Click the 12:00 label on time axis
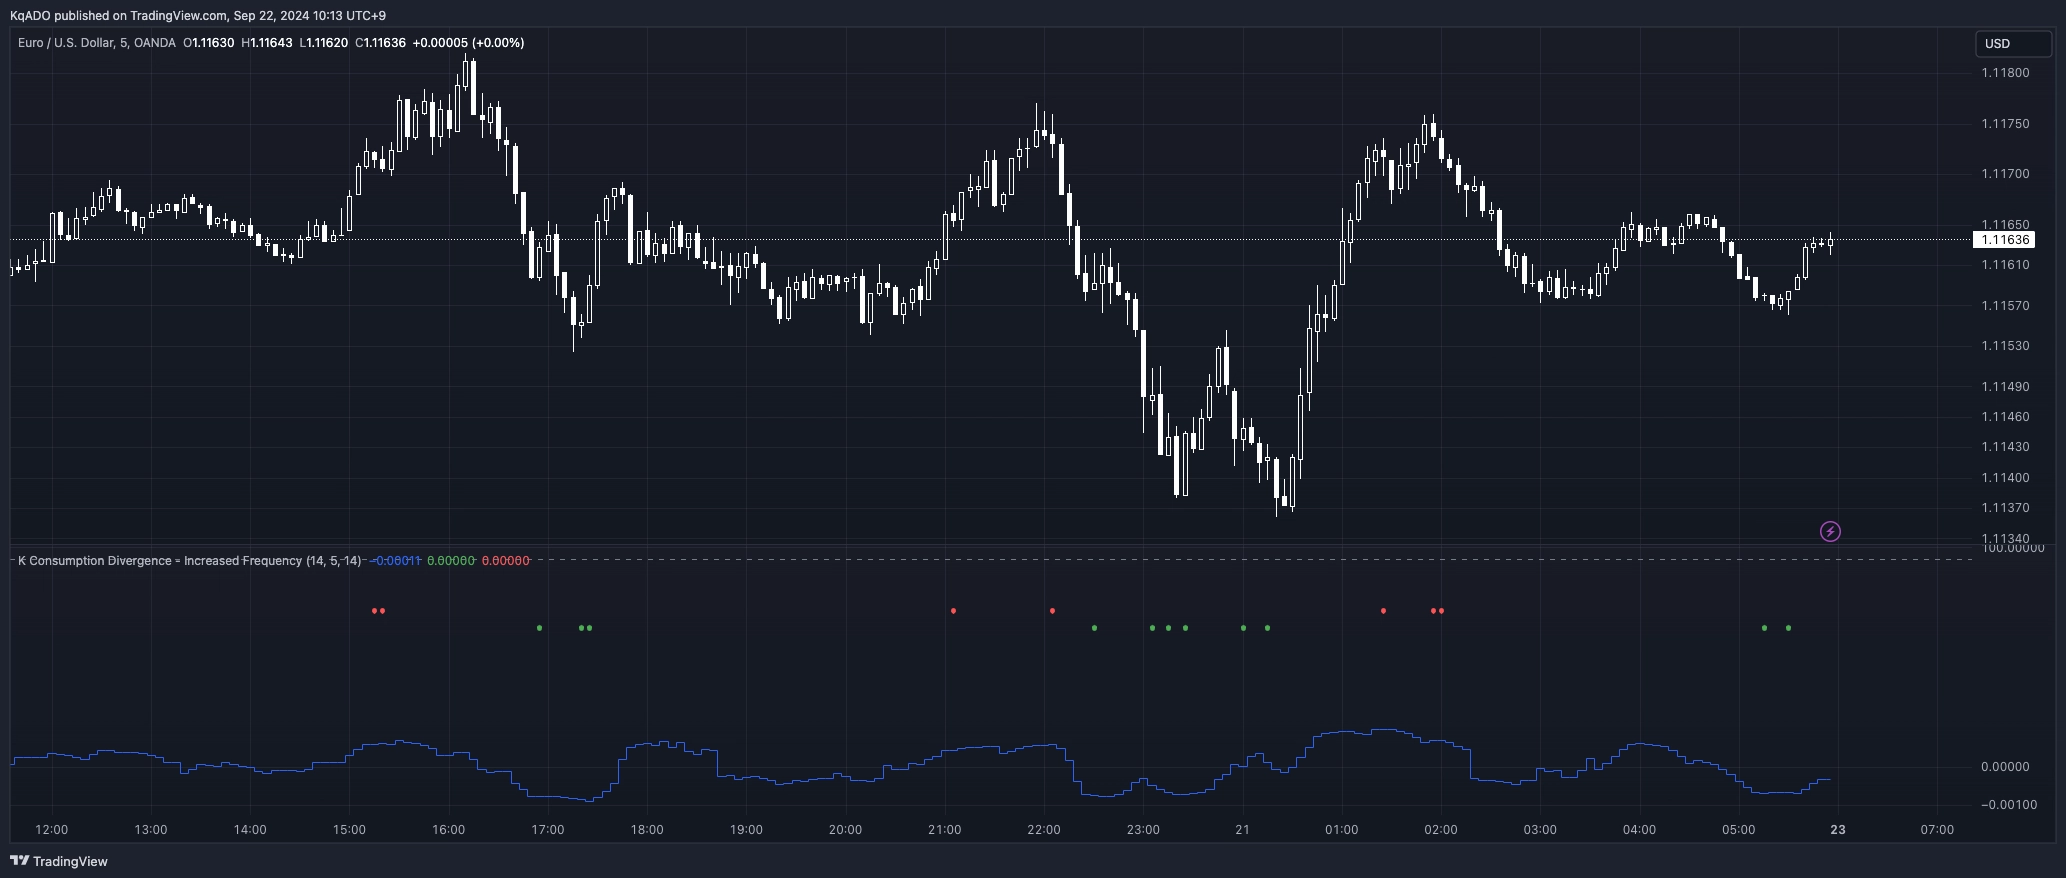This screenshot has height=878, width=2066. click(x=51, y=830)
